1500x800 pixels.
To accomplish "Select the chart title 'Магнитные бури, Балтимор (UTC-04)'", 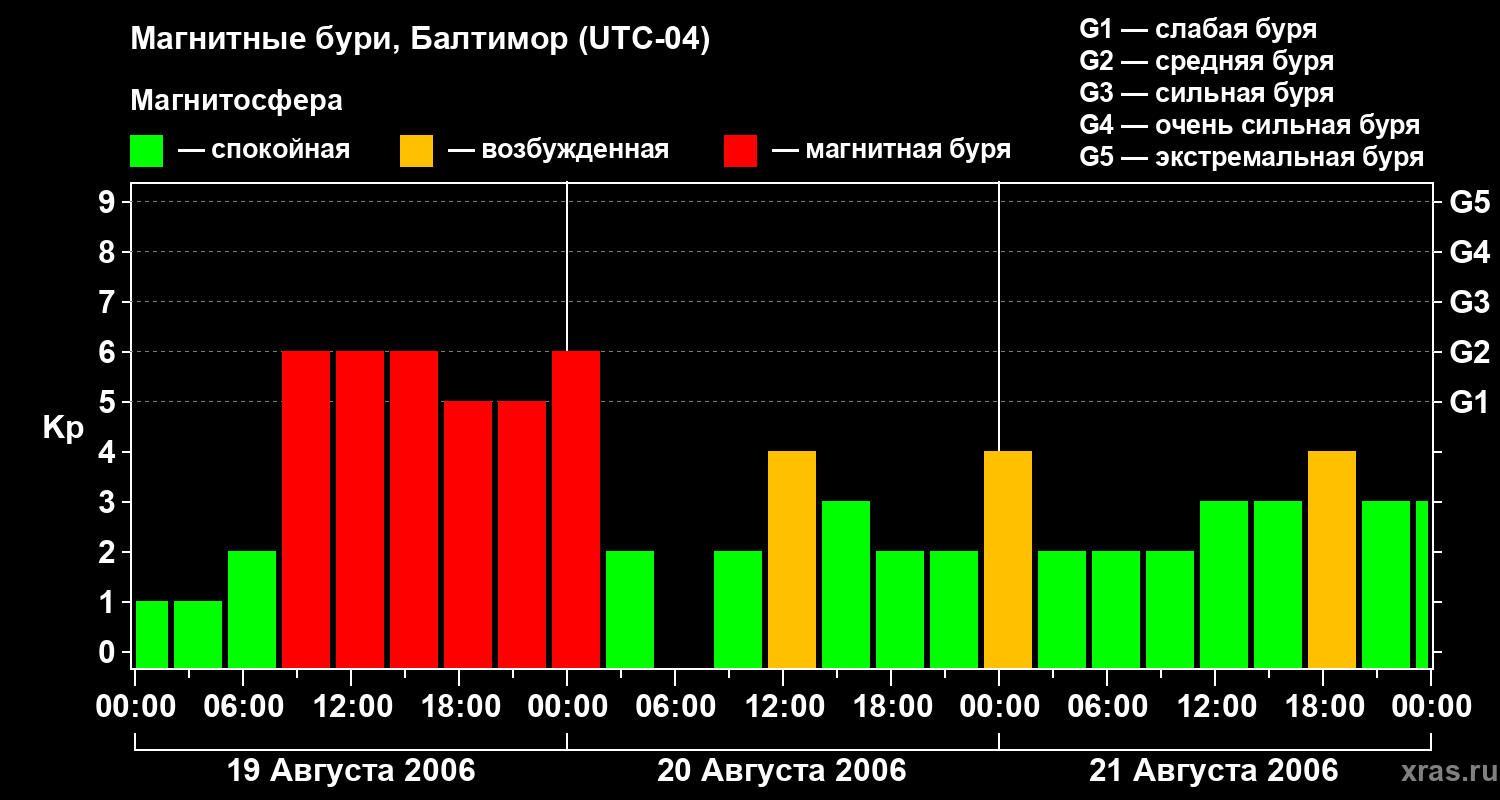I will pyautogui.click(x=420, y=41).
